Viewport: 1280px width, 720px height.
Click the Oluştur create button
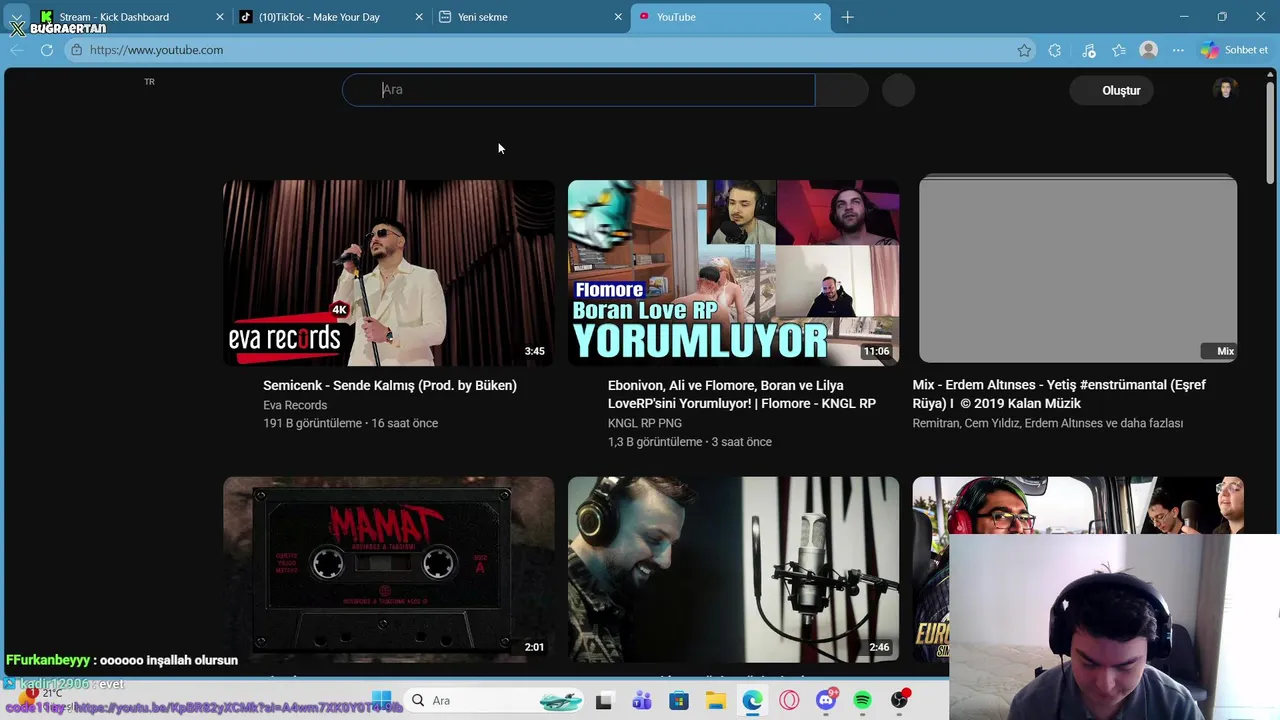pos(1112,90)
